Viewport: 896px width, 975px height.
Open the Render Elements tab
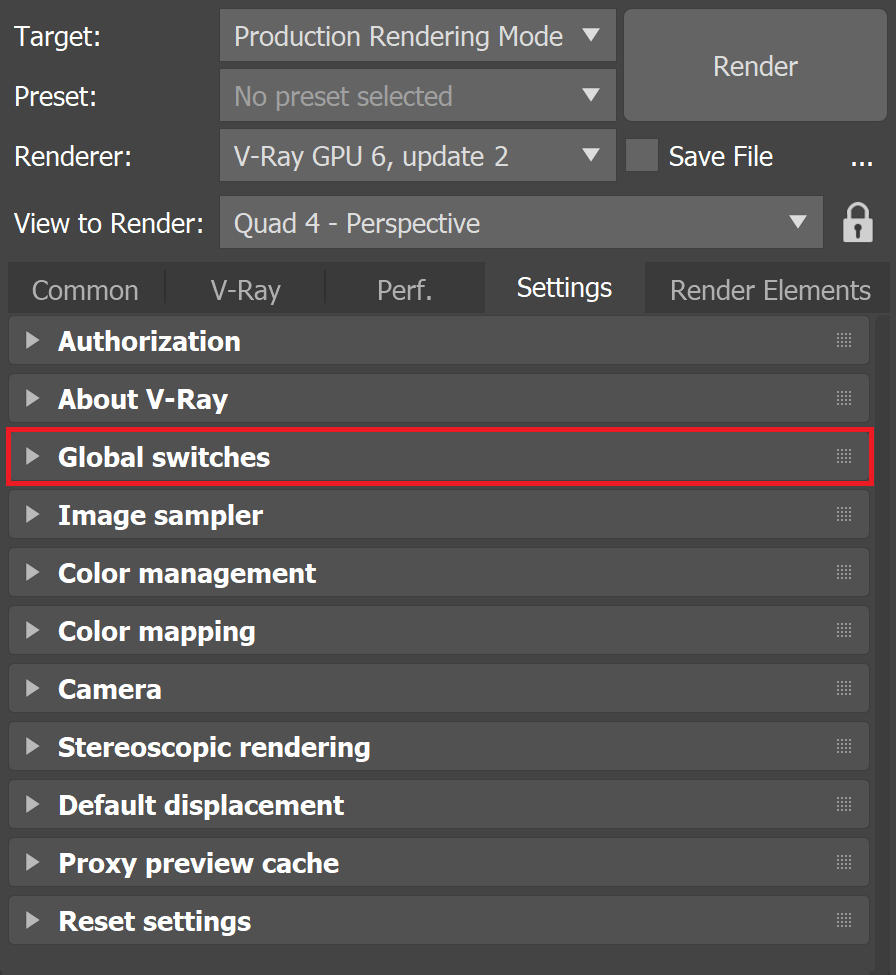tap(769, 289)
